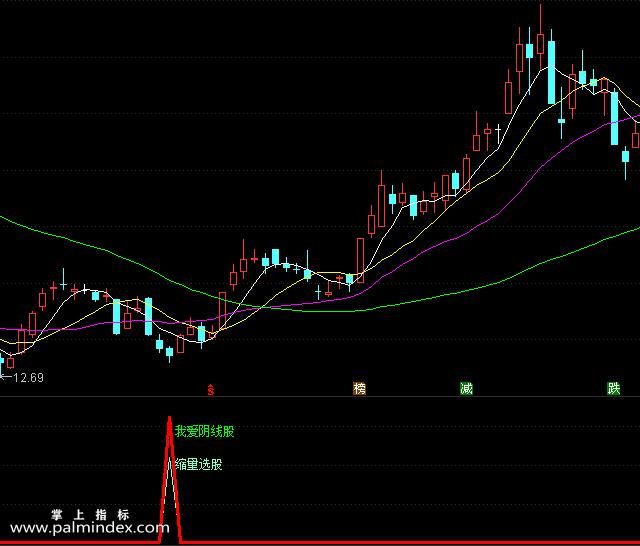Select the 12.69 low price label
Viewport: 640px width, 546px height.
[28, 378]
